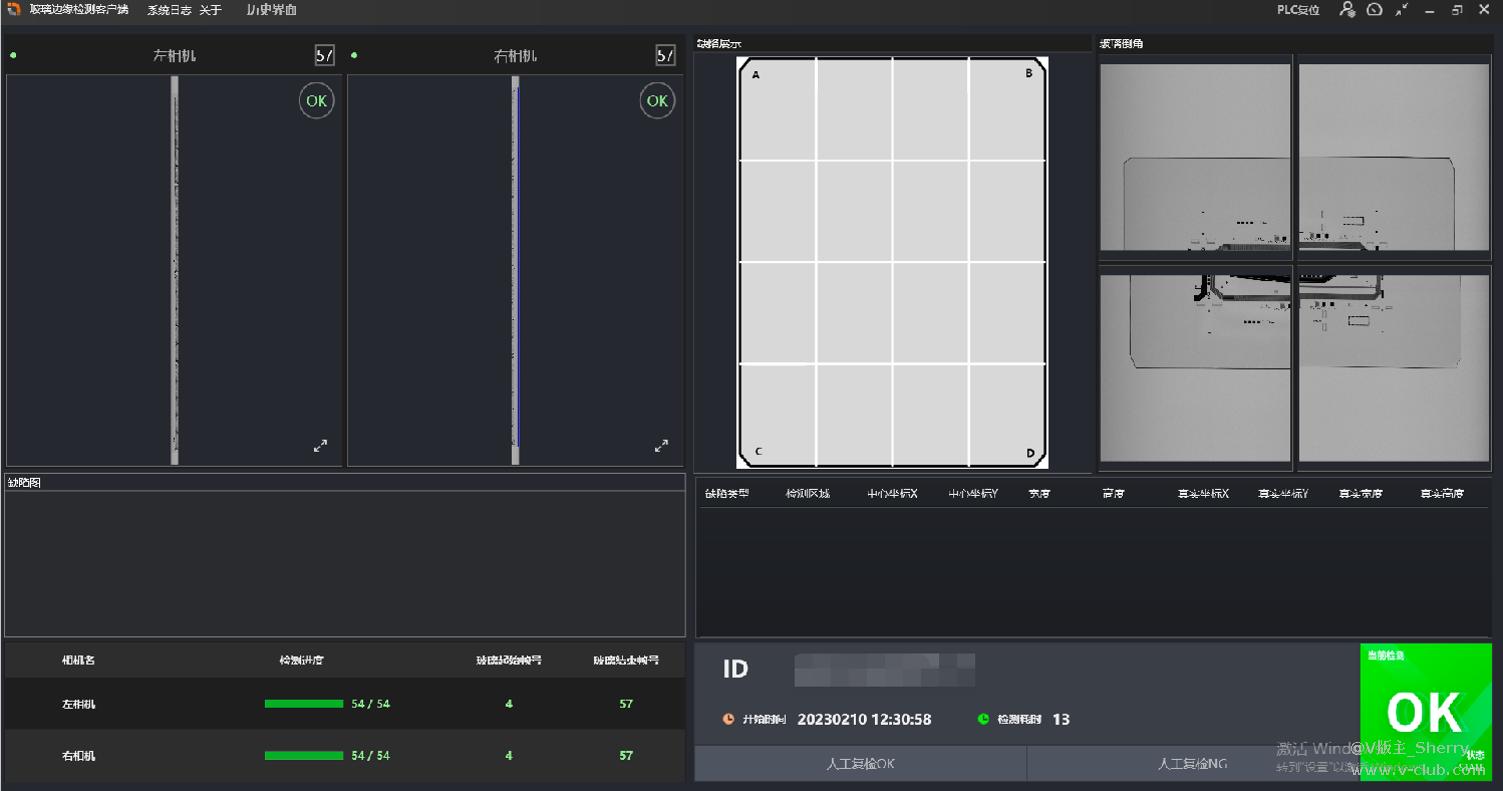Click corner label B on defect map

(1029, 73)
